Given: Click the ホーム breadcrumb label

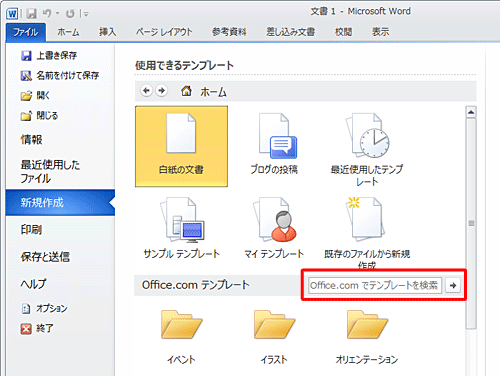Looking at the screenshot, I should (x=213, y=92).
